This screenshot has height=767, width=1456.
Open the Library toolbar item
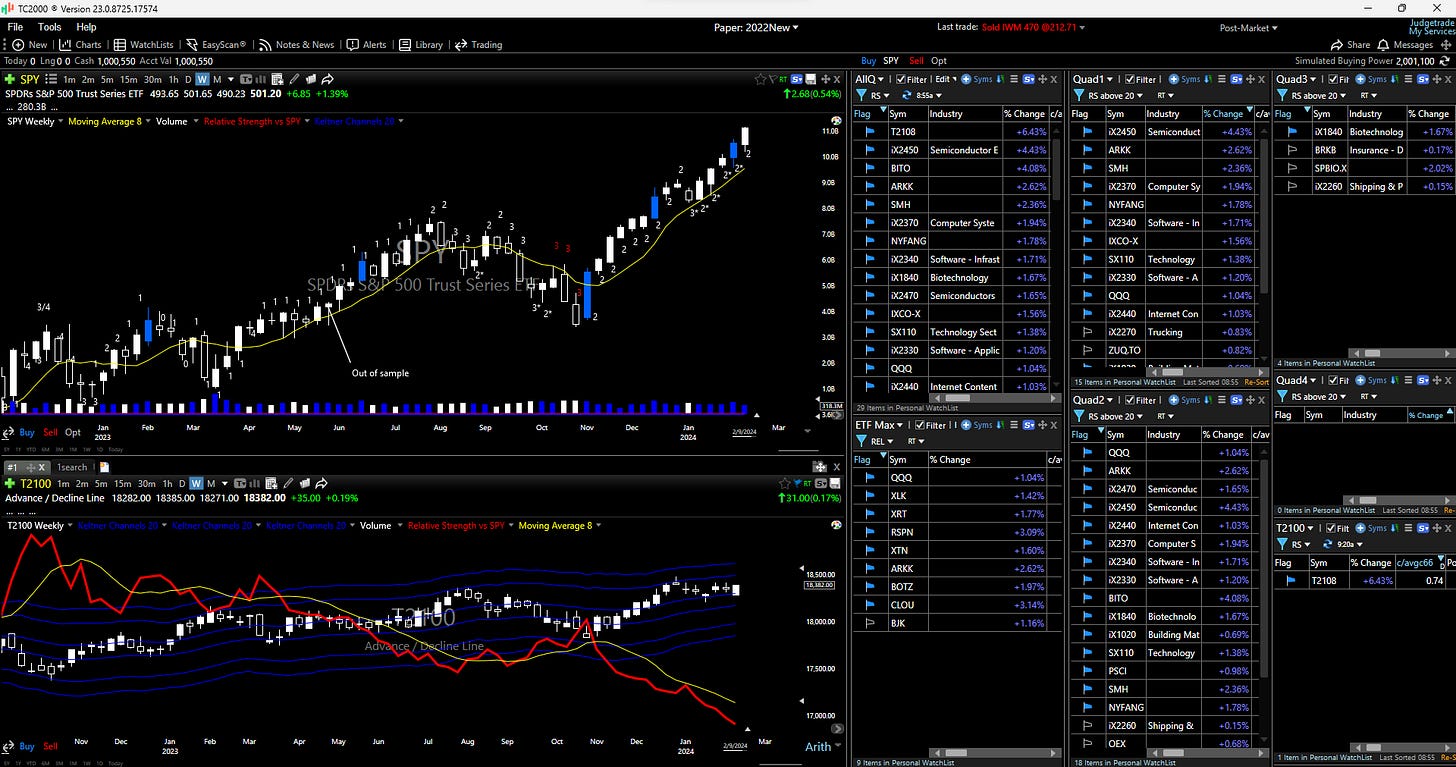pos(421,45)
